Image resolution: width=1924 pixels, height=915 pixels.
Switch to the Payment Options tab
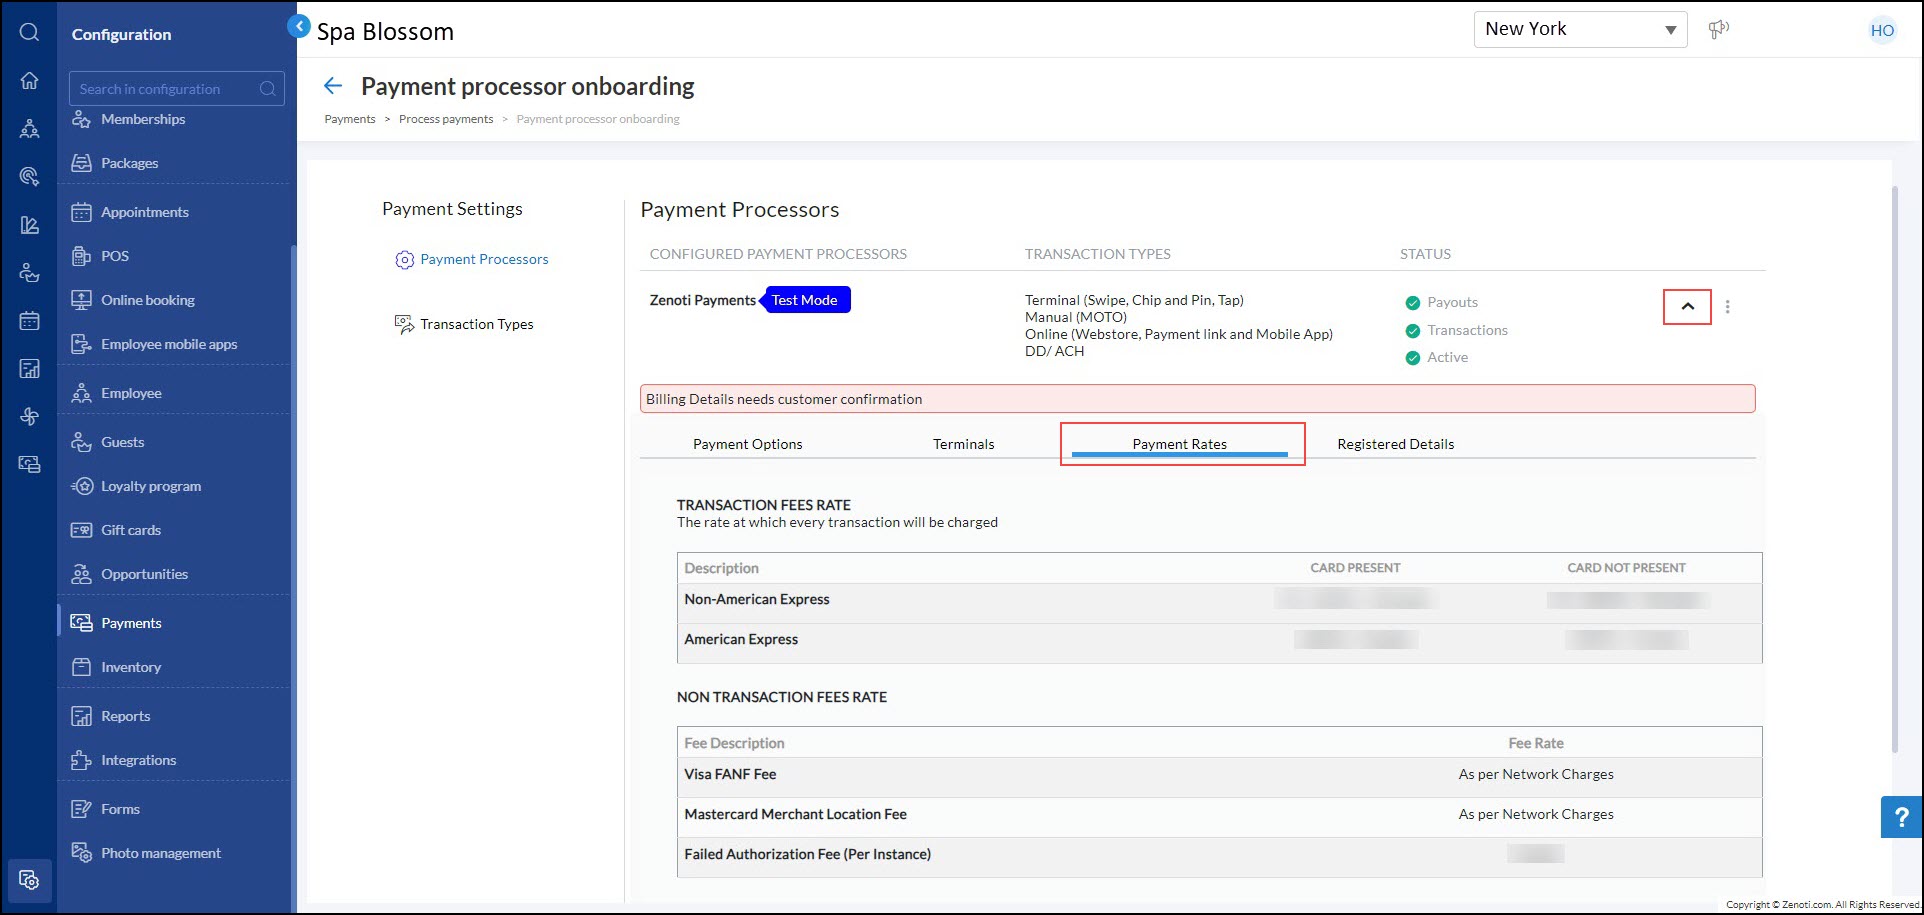[x=747, y=444]
